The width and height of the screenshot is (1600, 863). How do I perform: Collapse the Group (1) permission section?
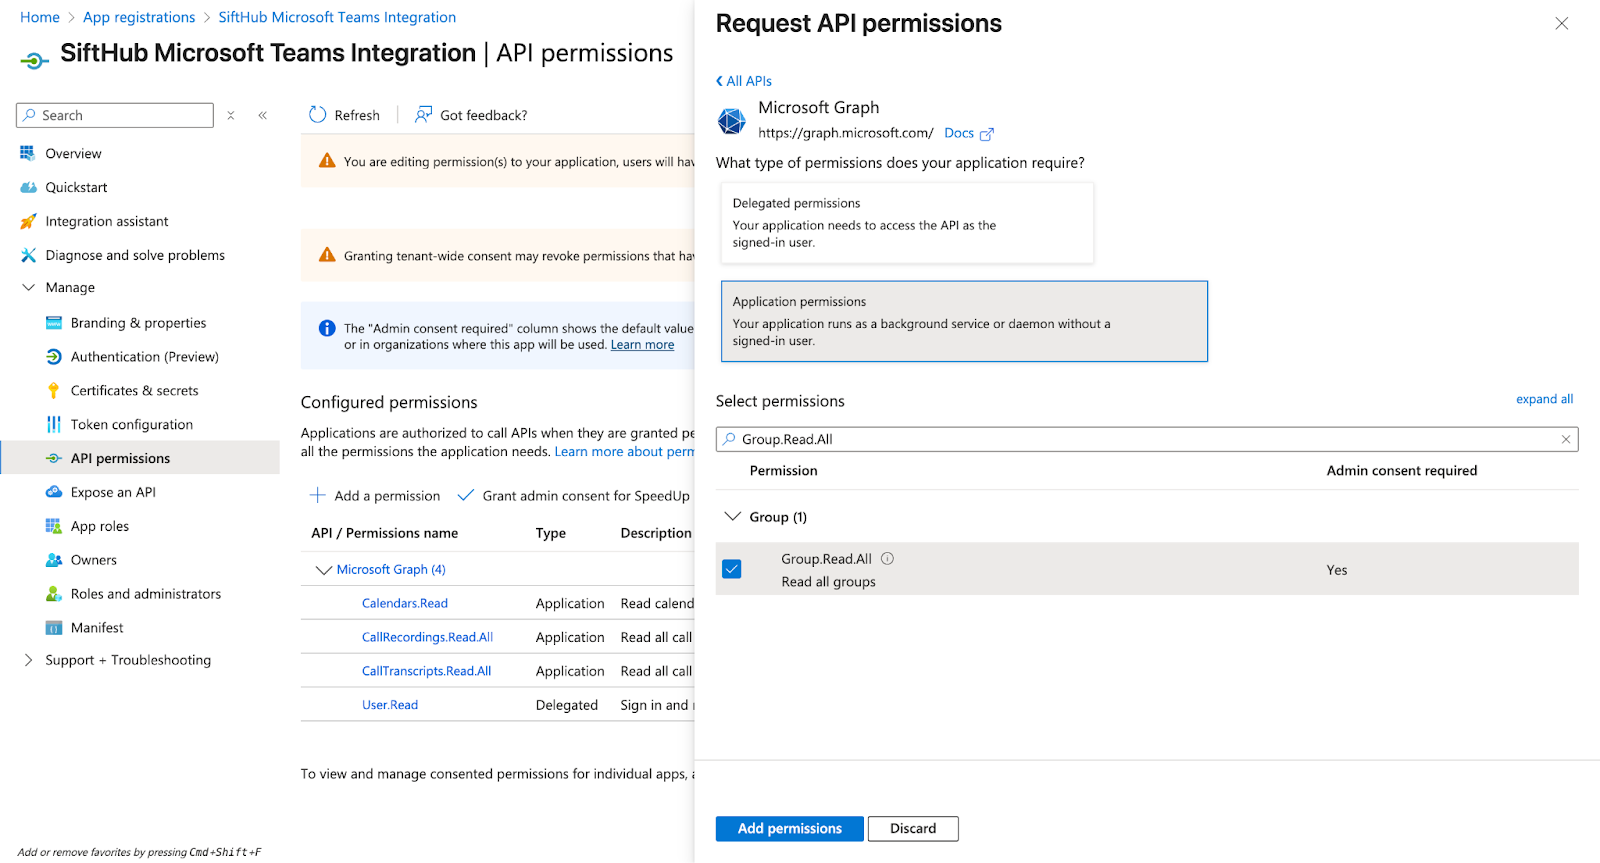[x=733, y=517]
